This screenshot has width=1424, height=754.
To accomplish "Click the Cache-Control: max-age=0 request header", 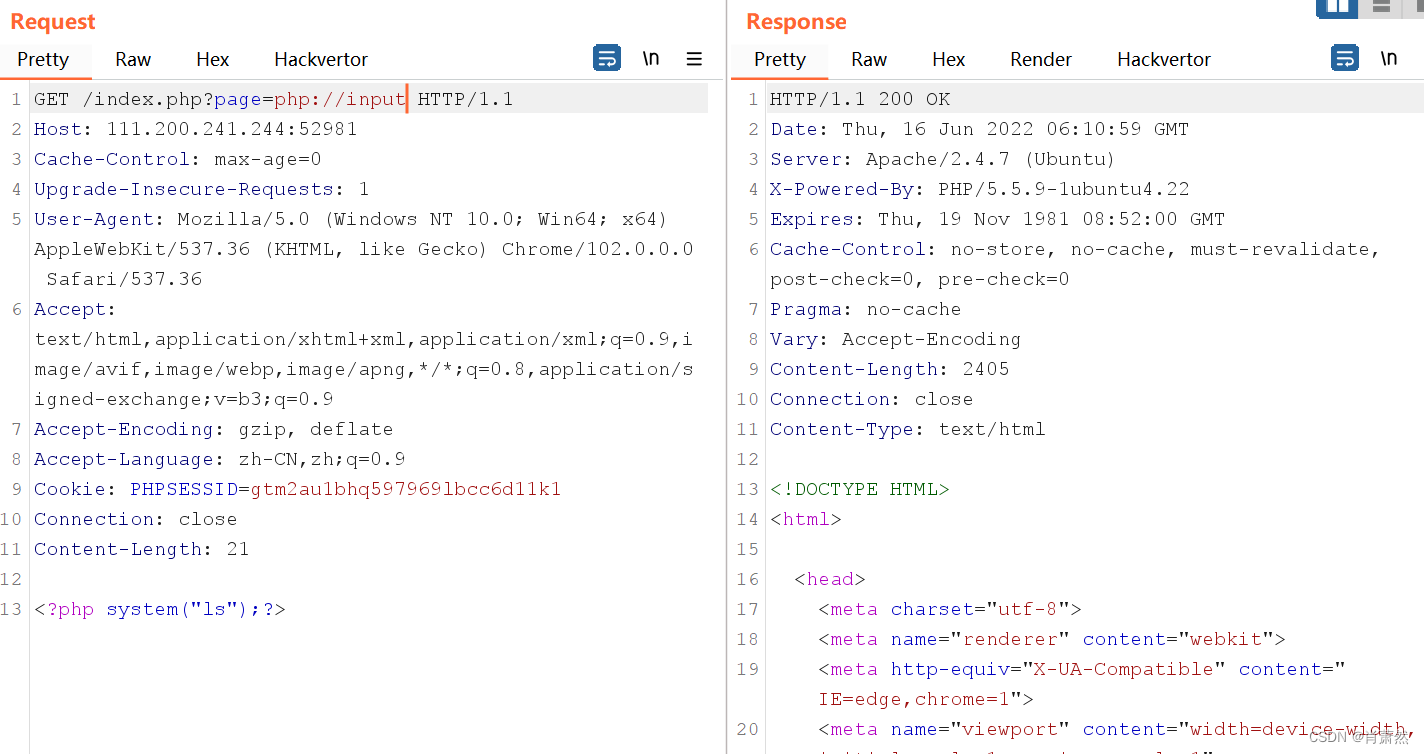I will coord(178,159).
